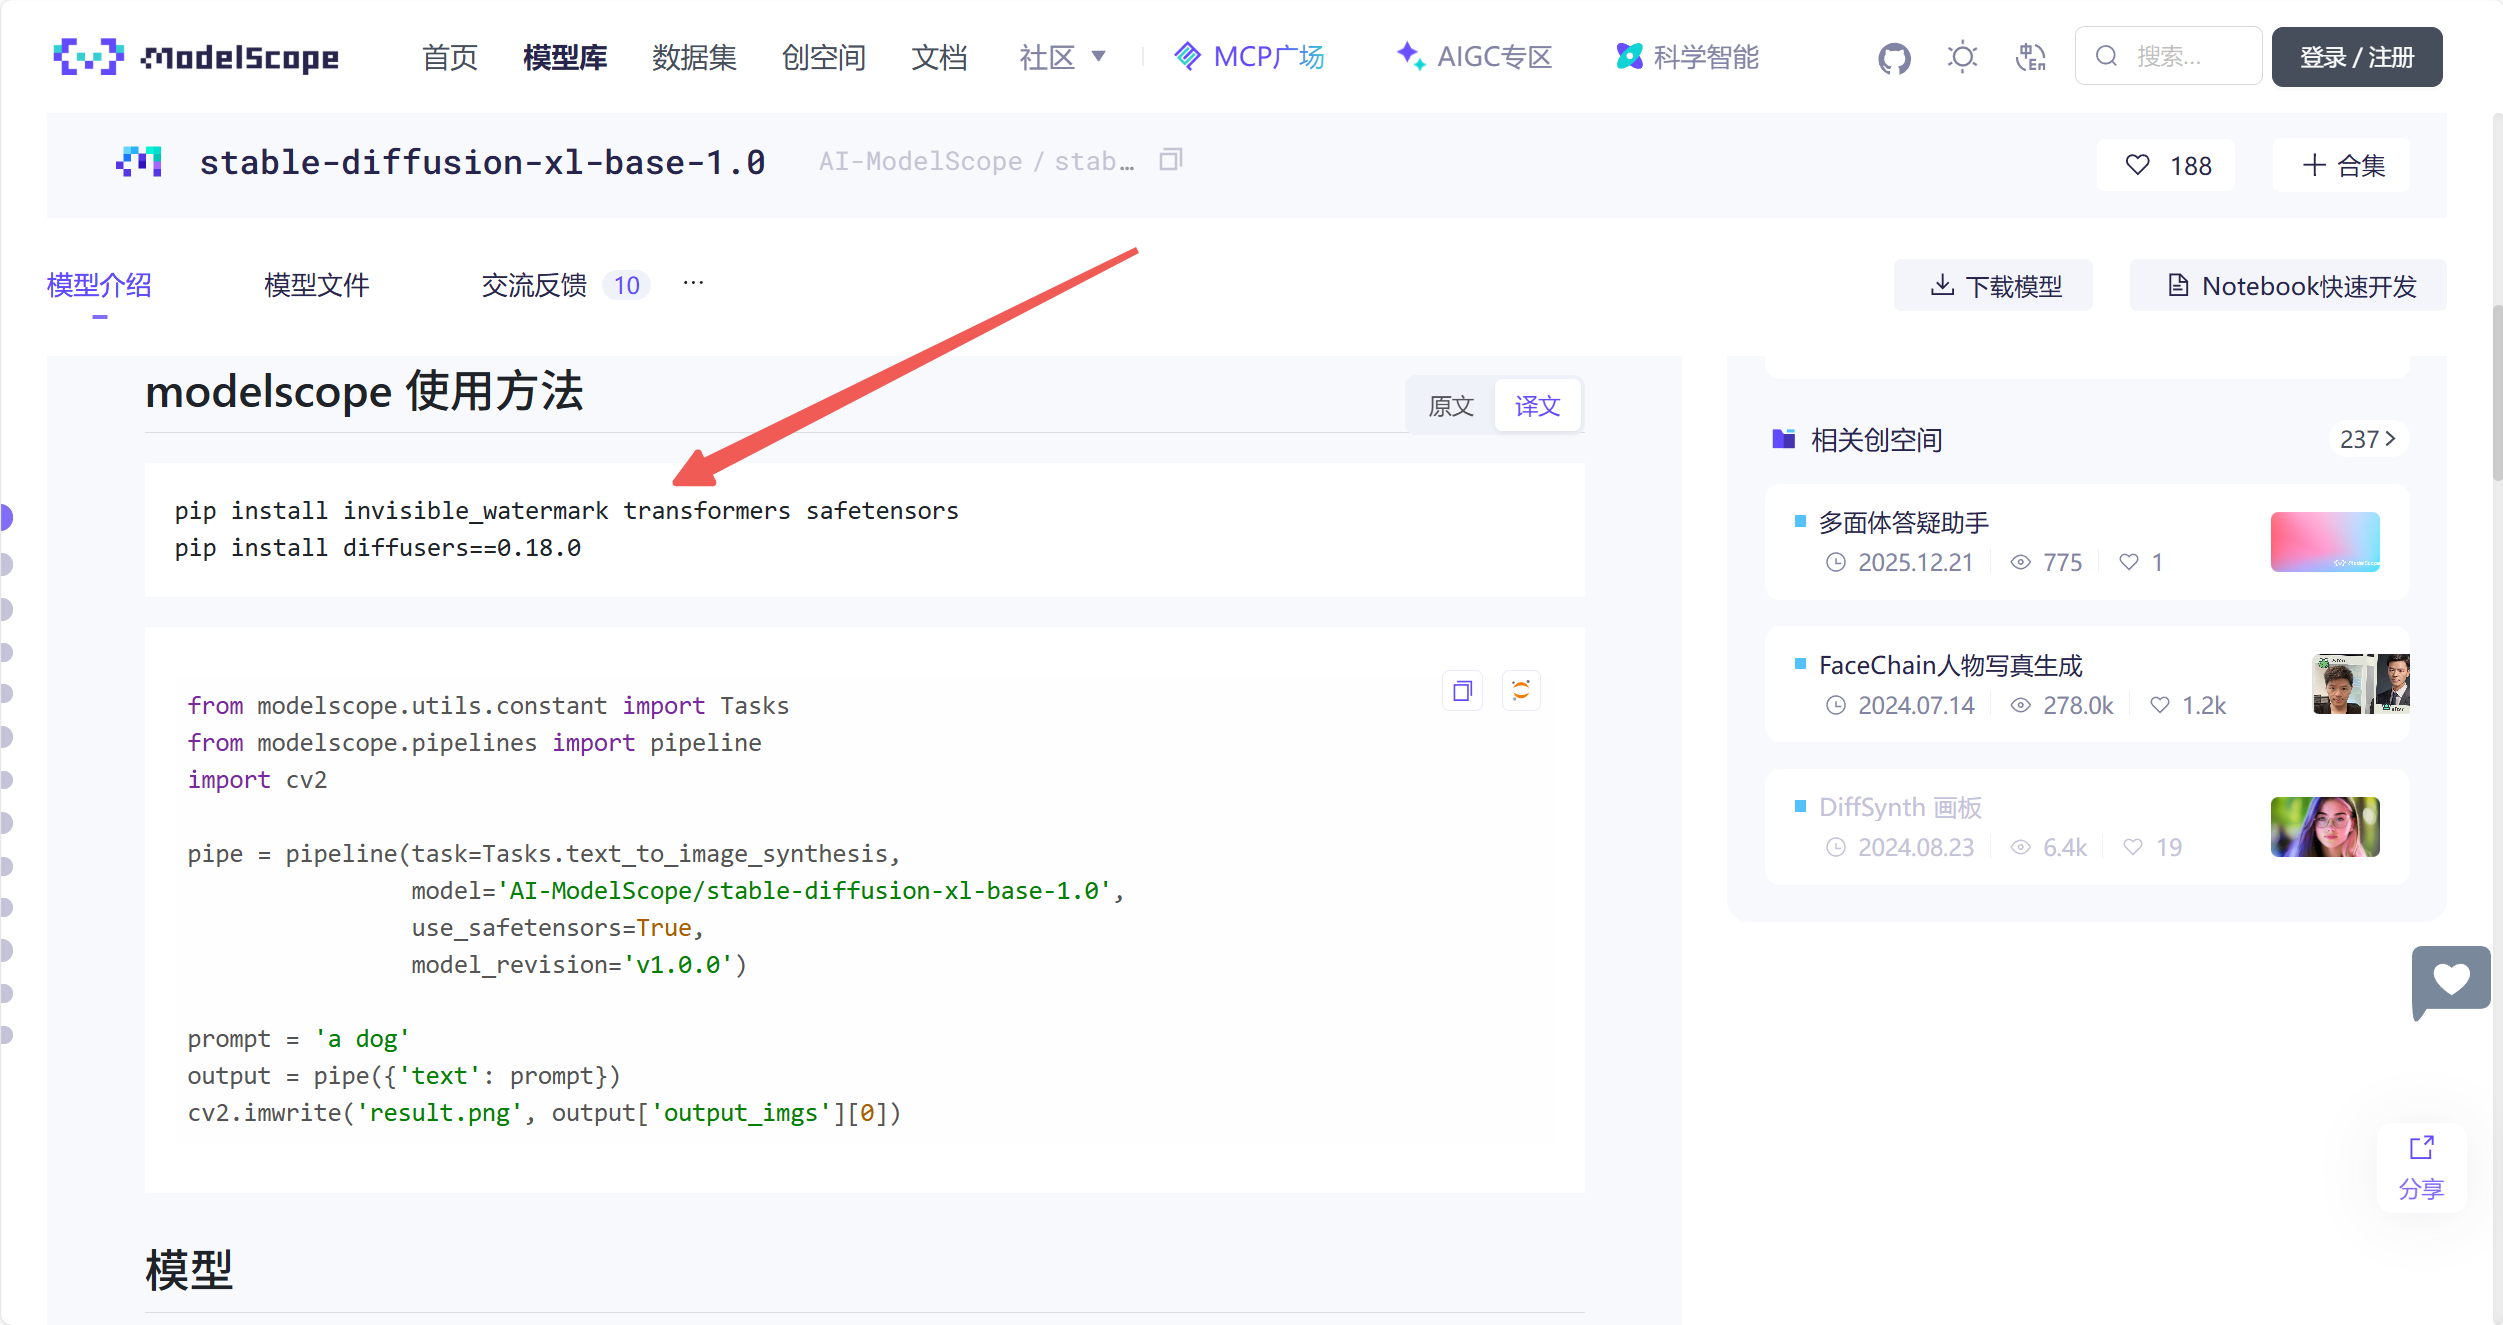Open the 数据集 menu item
Viewport: 2503px width, 1325px height.
tap(694, 57)
